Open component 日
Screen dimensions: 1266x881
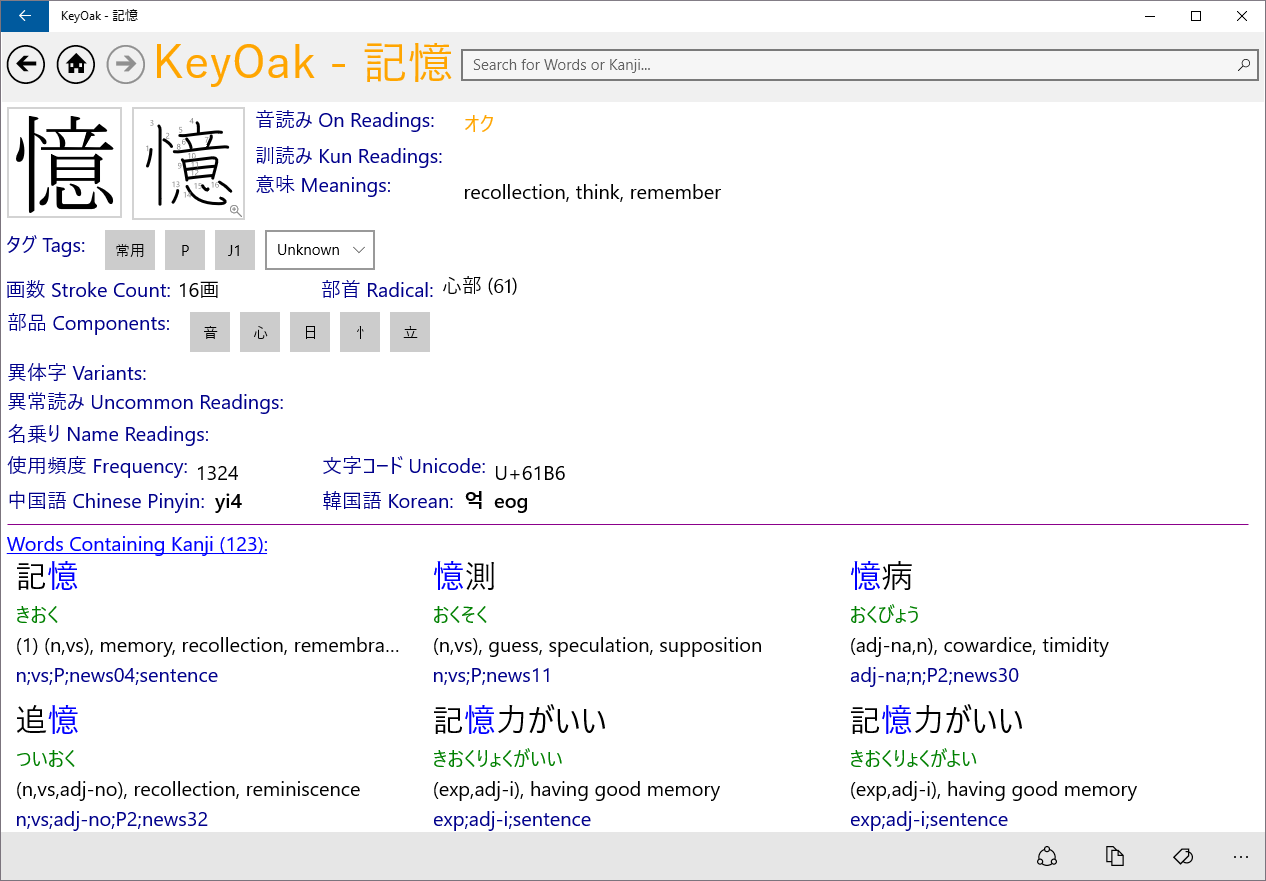[x=310, y=332]
